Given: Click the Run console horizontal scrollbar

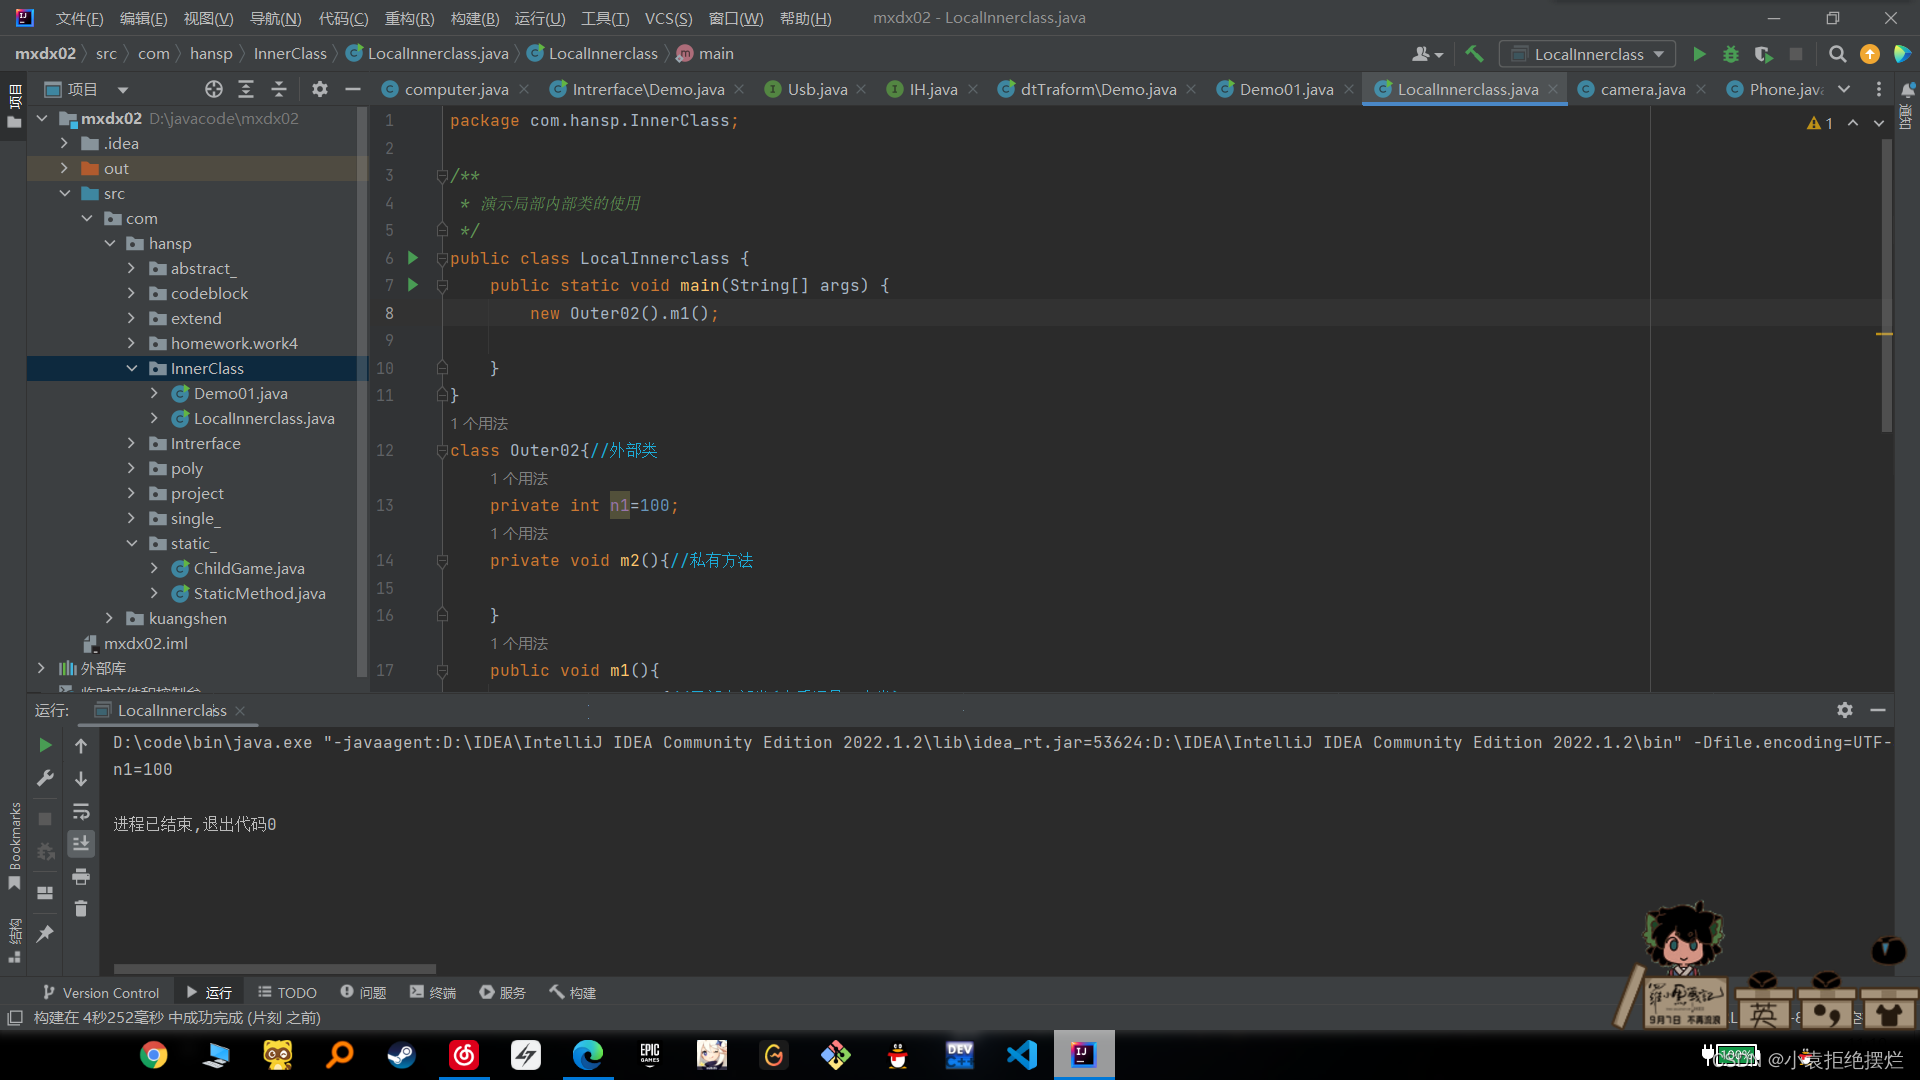Looking at the screenshot, I should pyautogui.click(x=275, y=968).
